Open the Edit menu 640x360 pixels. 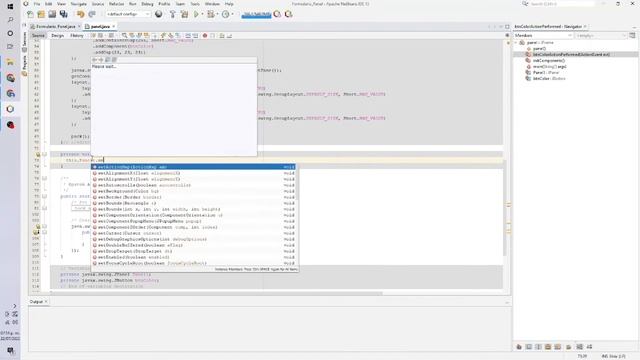pos(48,4)
